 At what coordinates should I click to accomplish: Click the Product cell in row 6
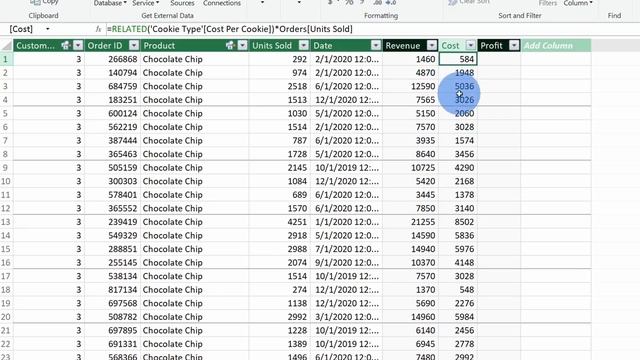[195, 127]
